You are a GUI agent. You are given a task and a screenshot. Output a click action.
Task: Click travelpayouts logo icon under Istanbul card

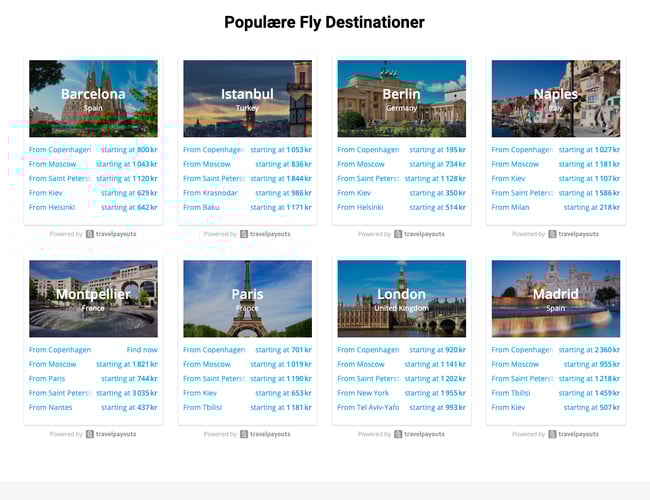[x=244, y=234]
